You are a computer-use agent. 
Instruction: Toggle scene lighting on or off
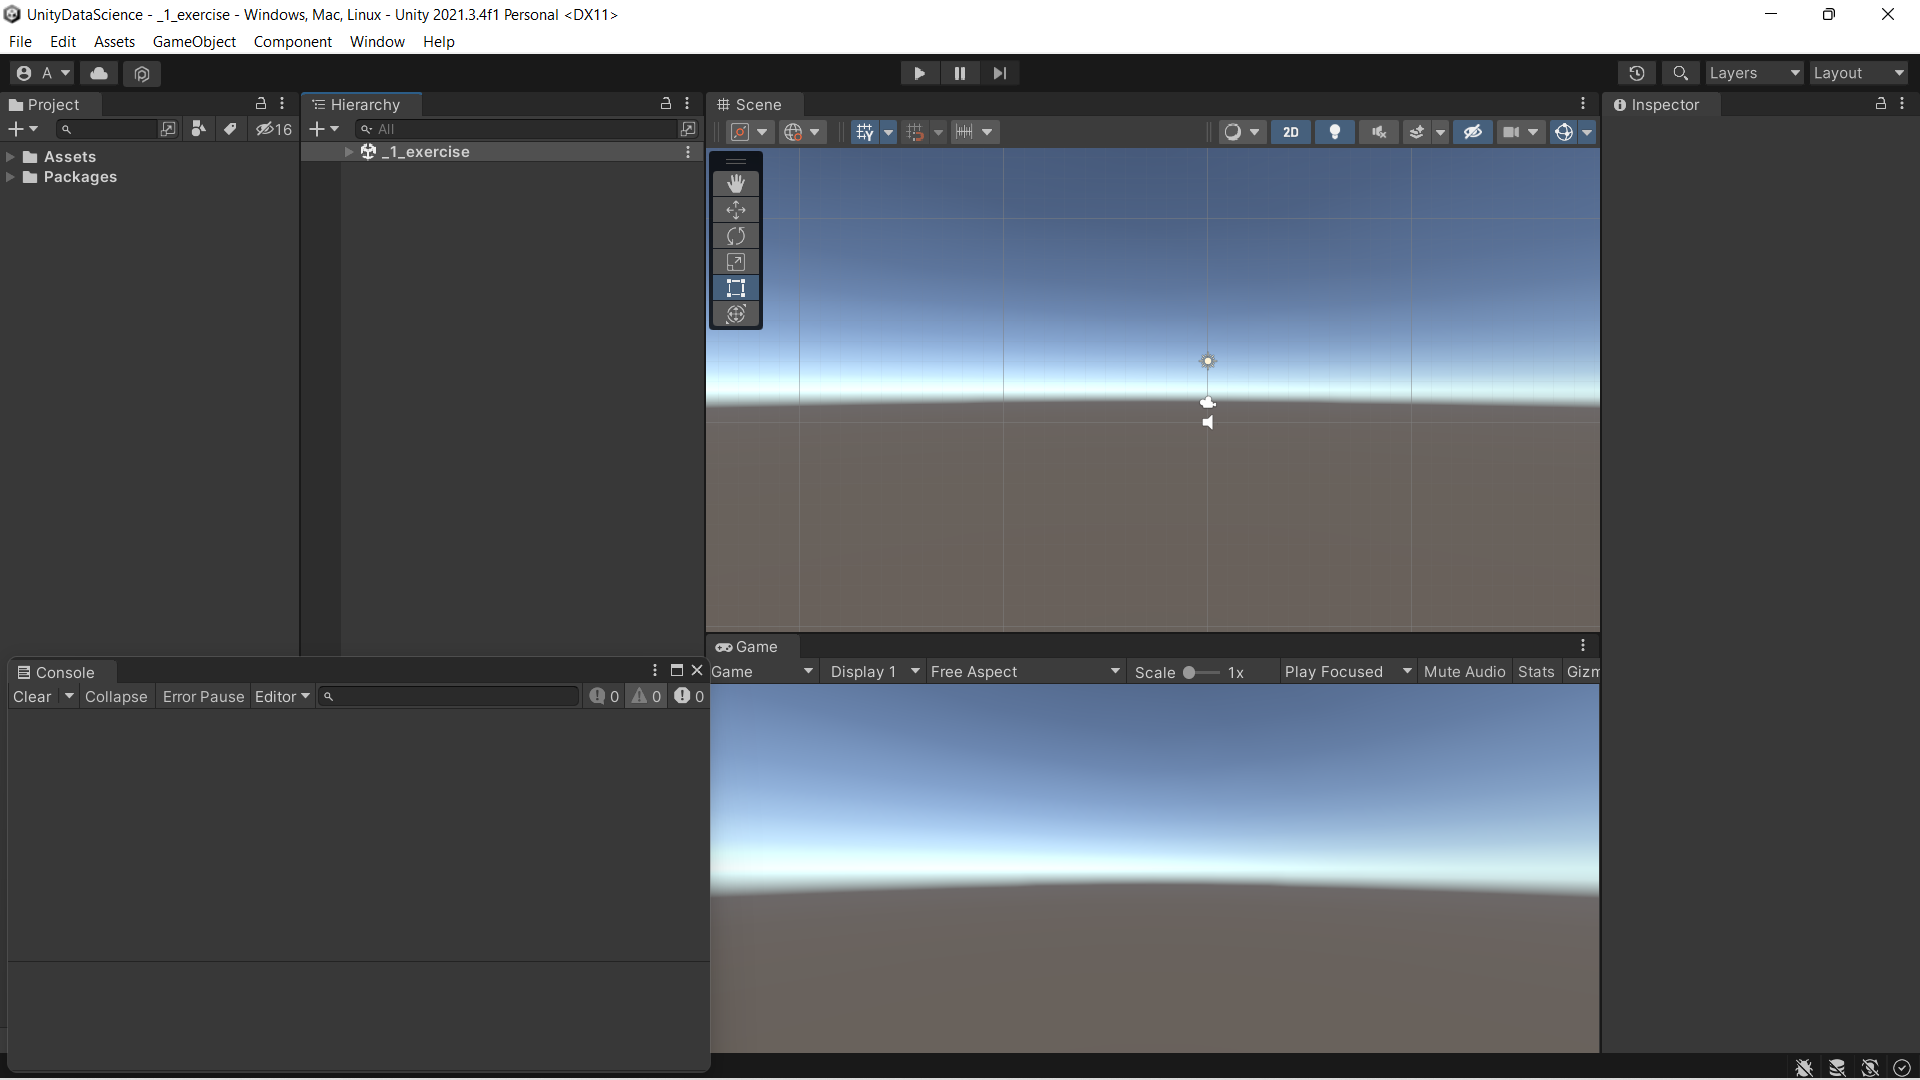1335,131
